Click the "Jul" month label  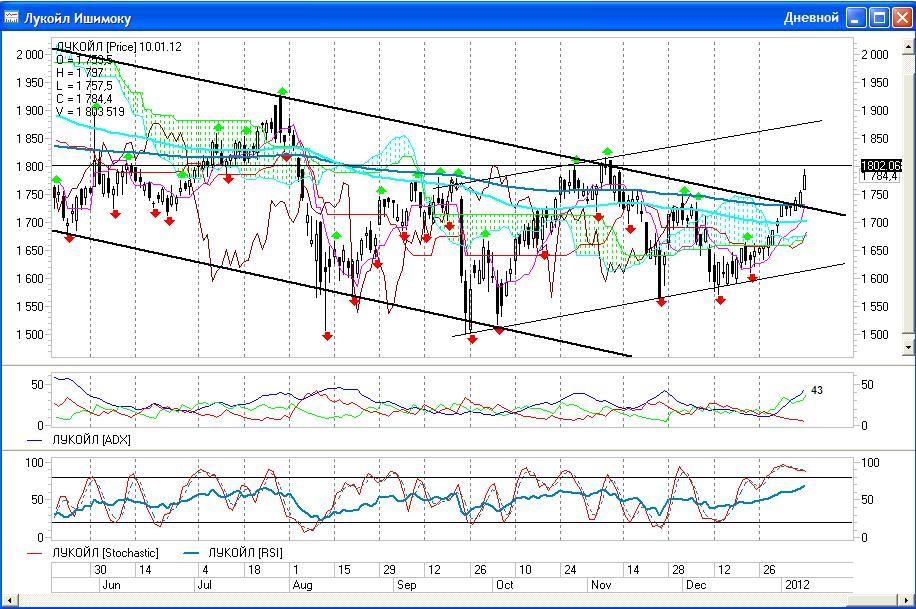(204, 585)
